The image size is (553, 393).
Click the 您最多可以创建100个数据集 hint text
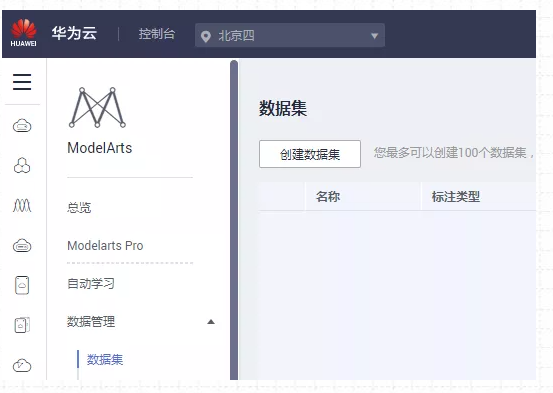coord(454,153)
